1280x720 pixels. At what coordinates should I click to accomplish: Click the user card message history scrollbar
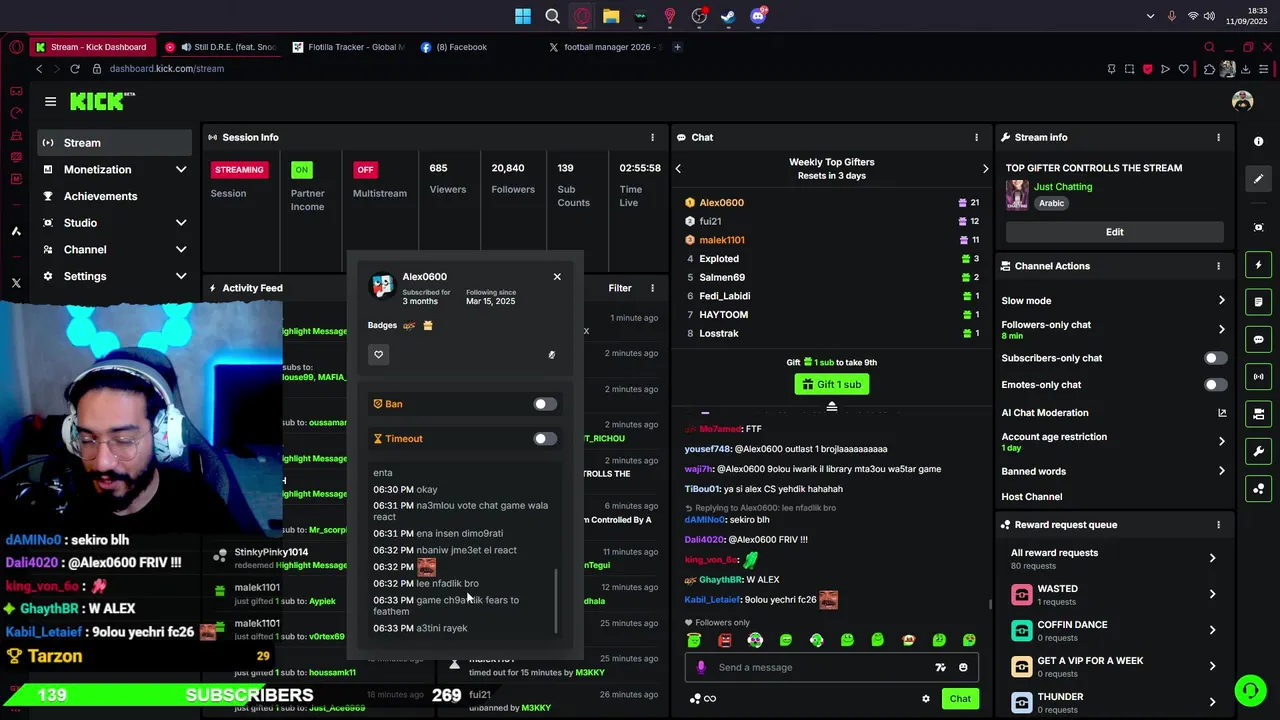coord(556,601)
